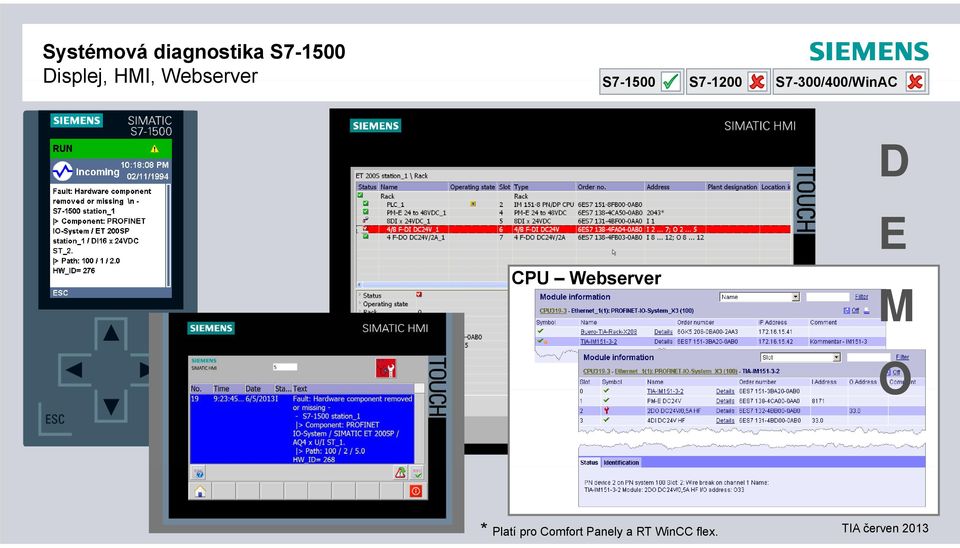Open Details for 2DO DC24V/0,5A HF row
The height and width of the screenshot is (548, 960).
(725, 411)
